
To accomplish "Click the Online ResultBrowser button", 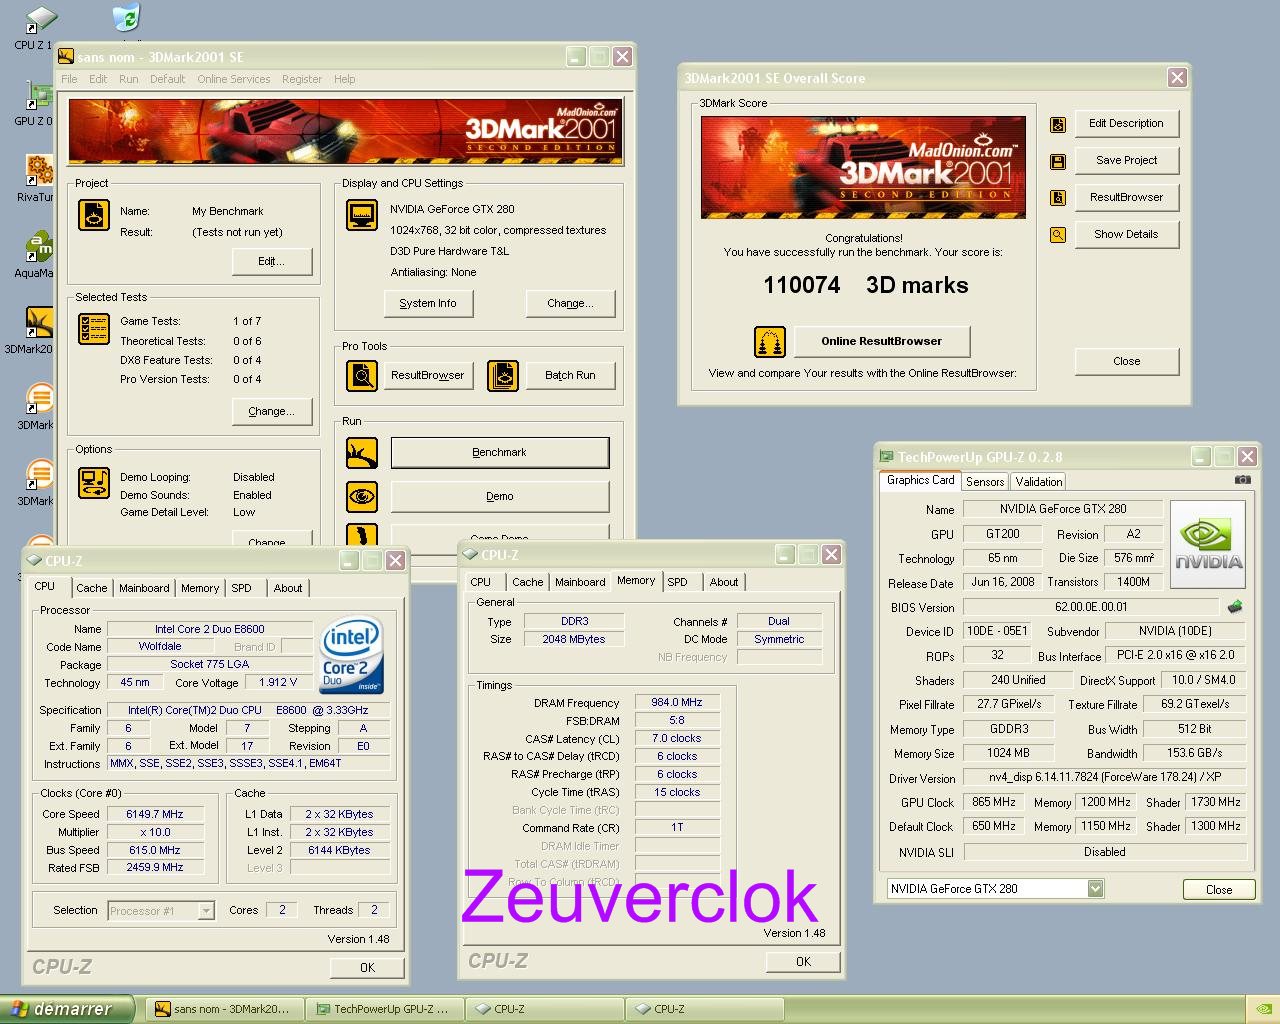I will [x=881, y=341].
